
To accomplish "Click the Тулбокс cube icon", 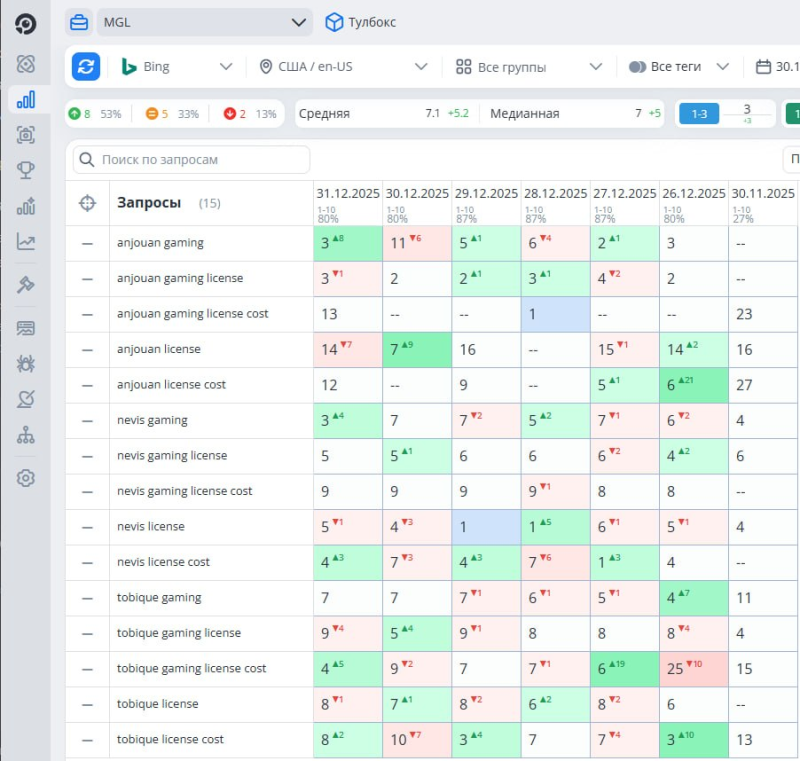I will point(334,22).
